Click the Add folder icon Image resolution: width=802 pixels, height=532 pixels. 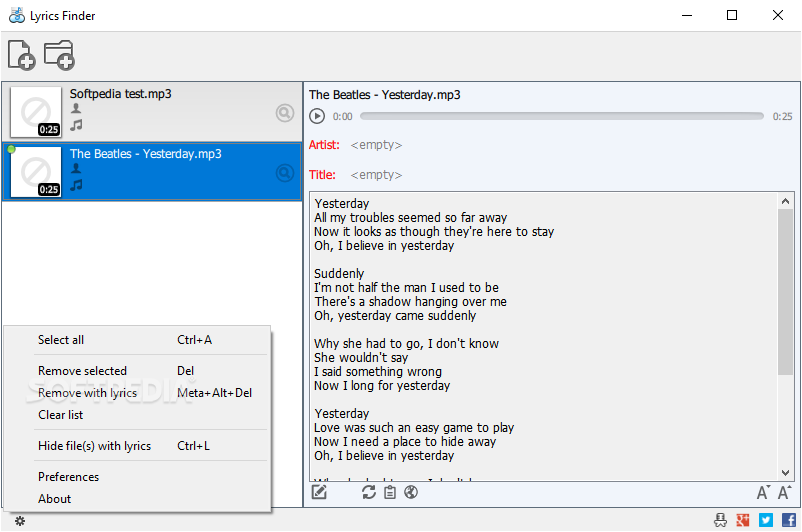point(59,55)
